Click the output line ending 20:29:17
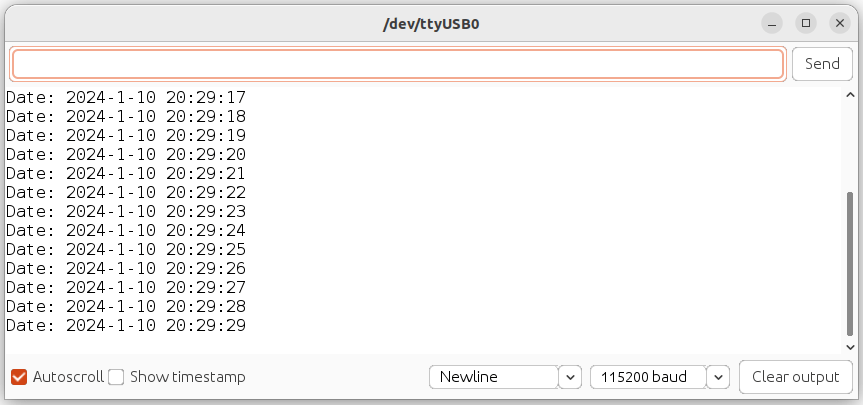This screenshot has height=405, width=863. [x=126, y=98]
